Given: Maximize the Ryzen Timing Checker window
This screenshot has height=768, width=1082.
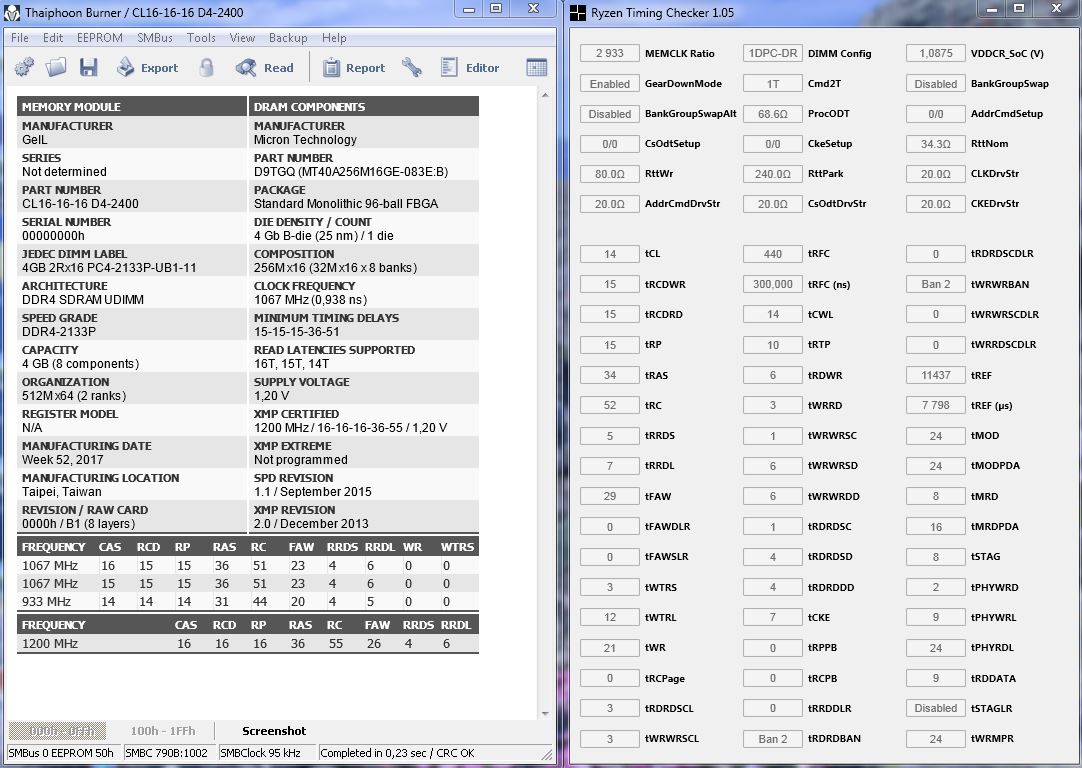Looking at the screenshot, I should click(1019, 9).
